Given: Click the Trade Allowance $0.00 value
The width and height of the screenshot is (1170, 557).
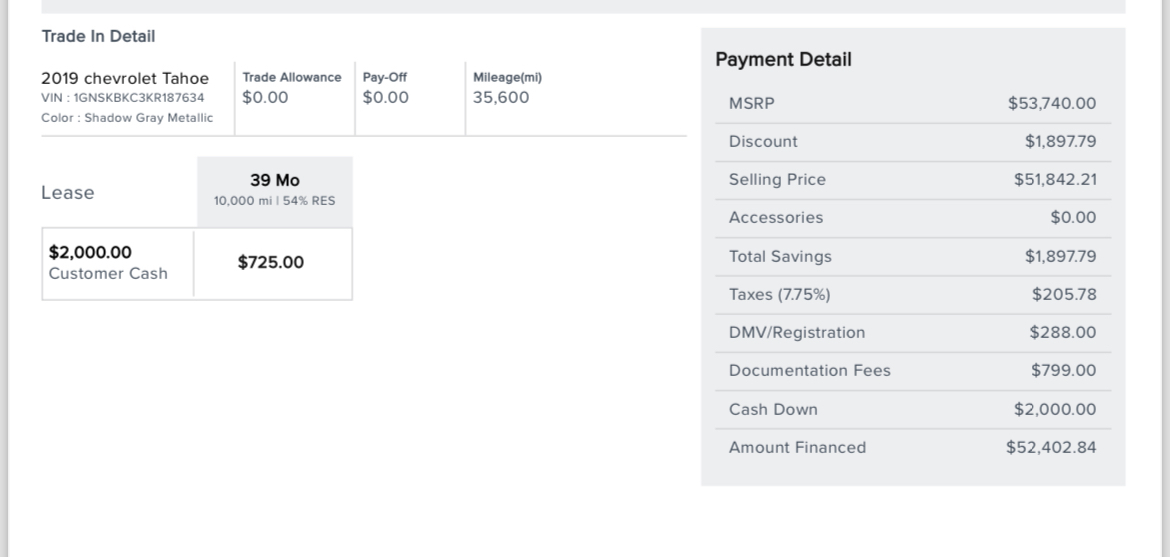Looking at the screenshot, I should tap(265, 97).
